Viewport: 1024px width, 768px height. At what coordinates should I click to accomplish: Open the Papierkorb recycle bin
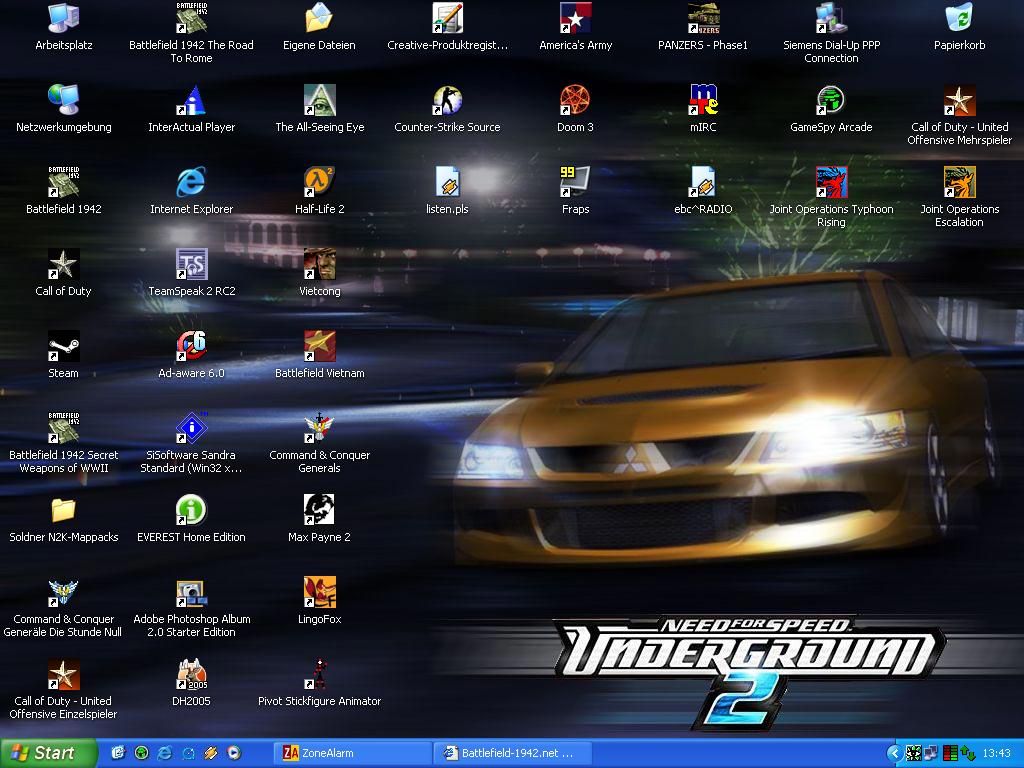click(959, 19)
